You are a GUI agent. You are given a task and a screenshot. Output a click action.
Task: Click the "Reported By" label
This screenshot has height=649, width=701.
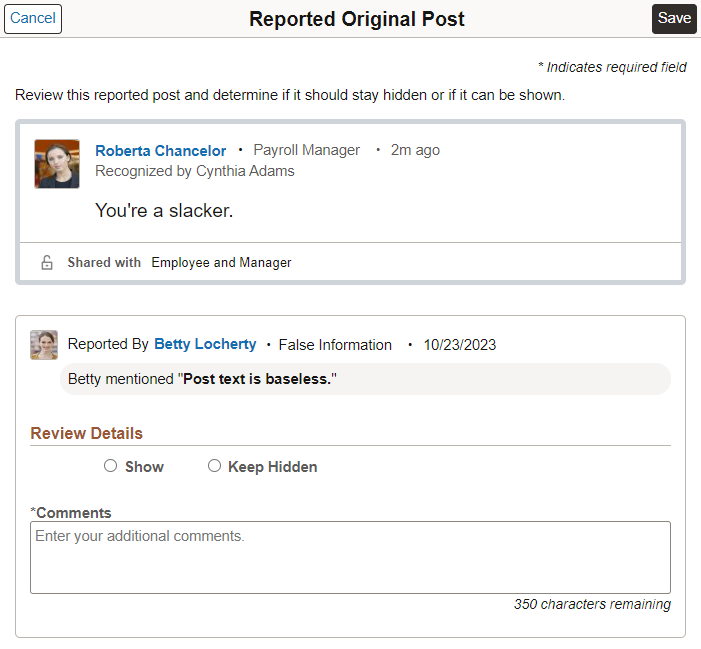(108, 344)
